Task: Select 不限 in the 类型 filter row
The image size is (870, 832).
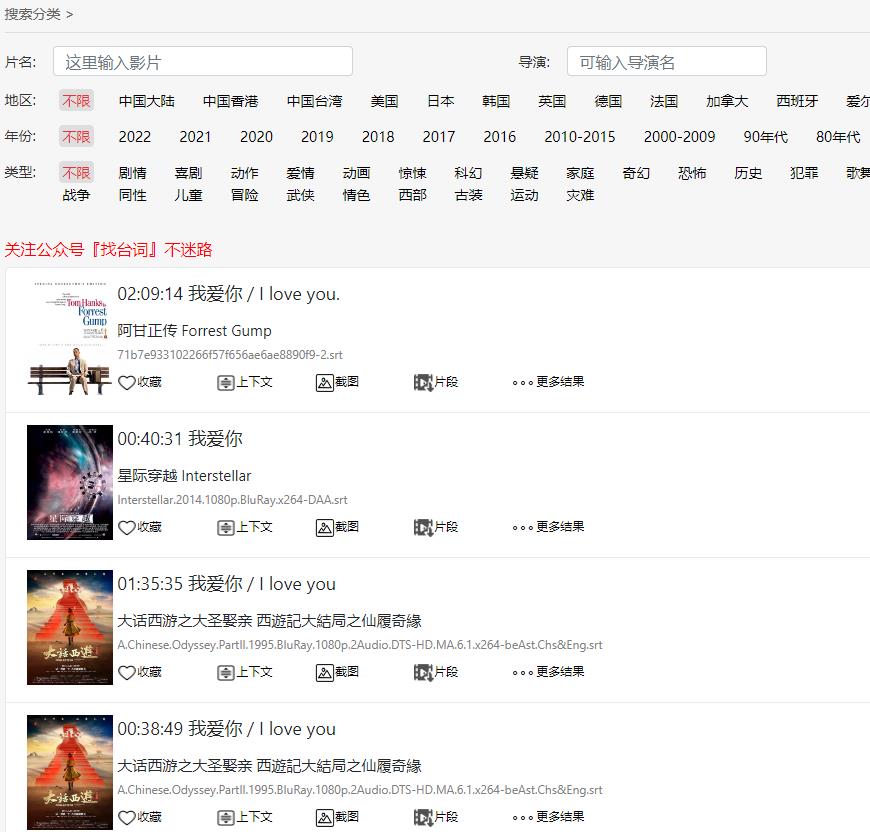Action: click(x=77, y=173)
